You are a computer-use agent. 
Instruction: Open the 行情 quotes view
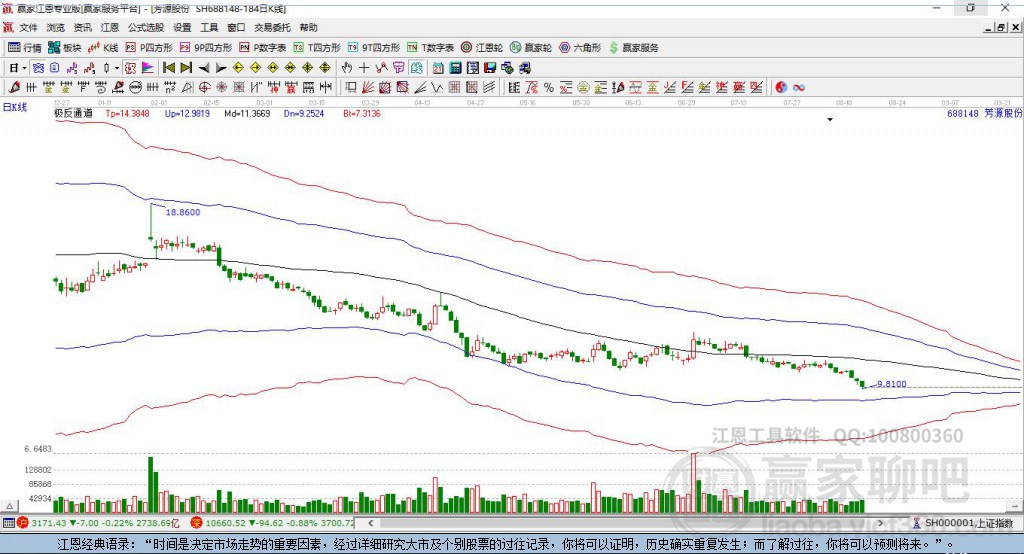(x=25, y=48)
